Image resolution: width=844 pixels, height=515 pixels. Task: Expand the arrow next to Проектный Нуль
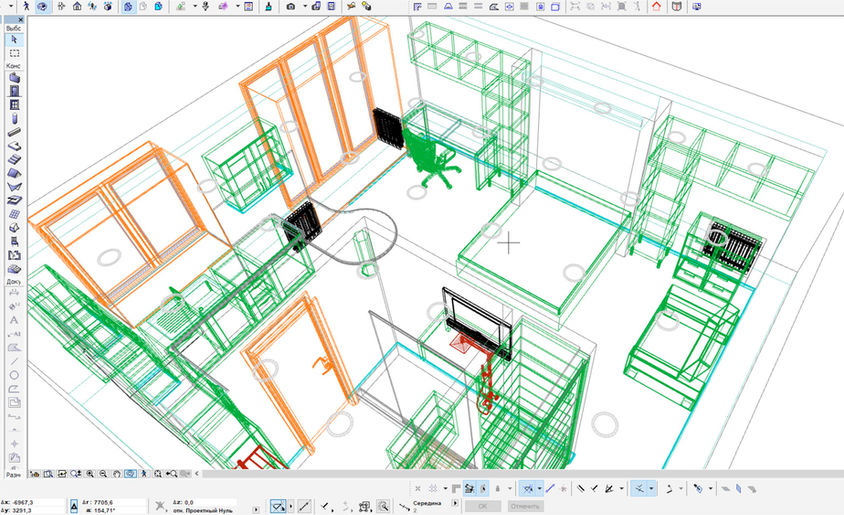pyautogui.click(x=256, y=510)
